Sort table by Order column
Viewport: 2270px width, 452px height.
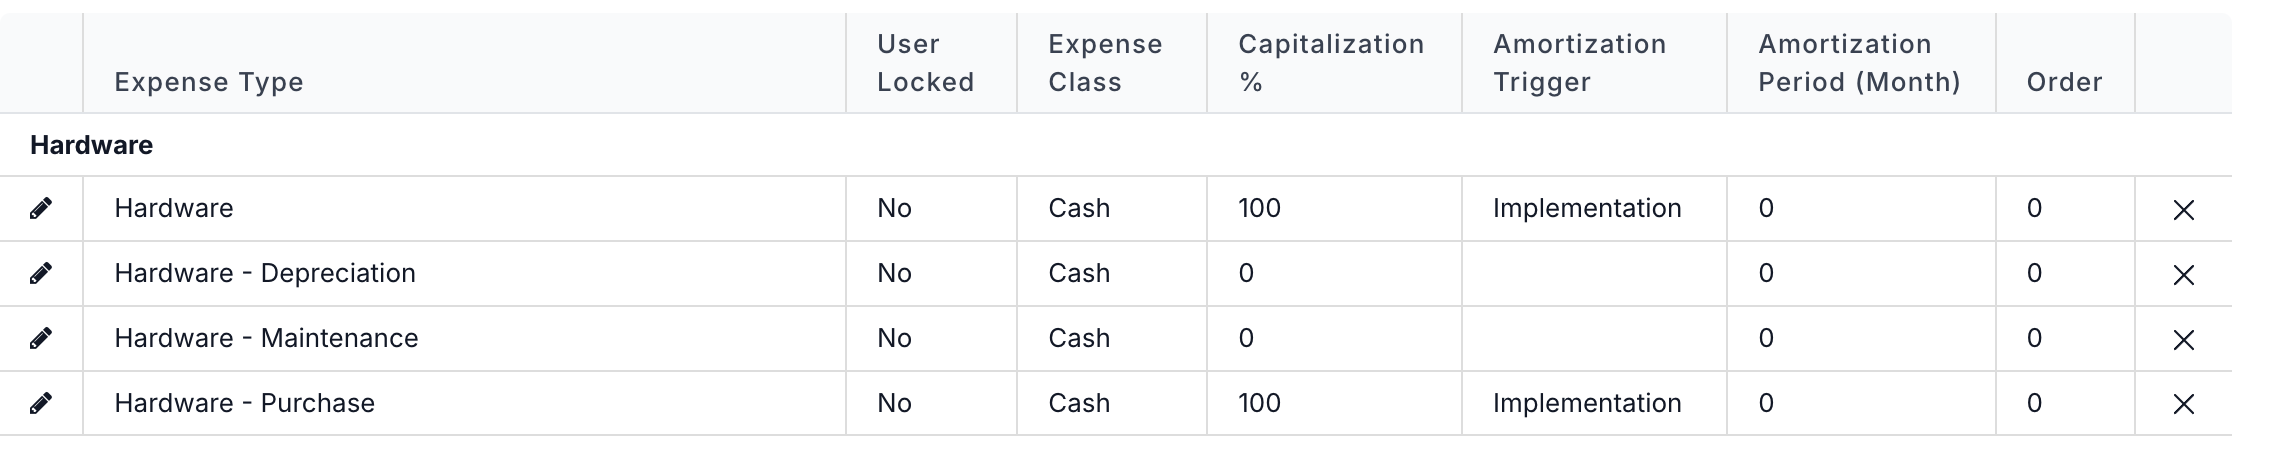(x=2064, y=82)
